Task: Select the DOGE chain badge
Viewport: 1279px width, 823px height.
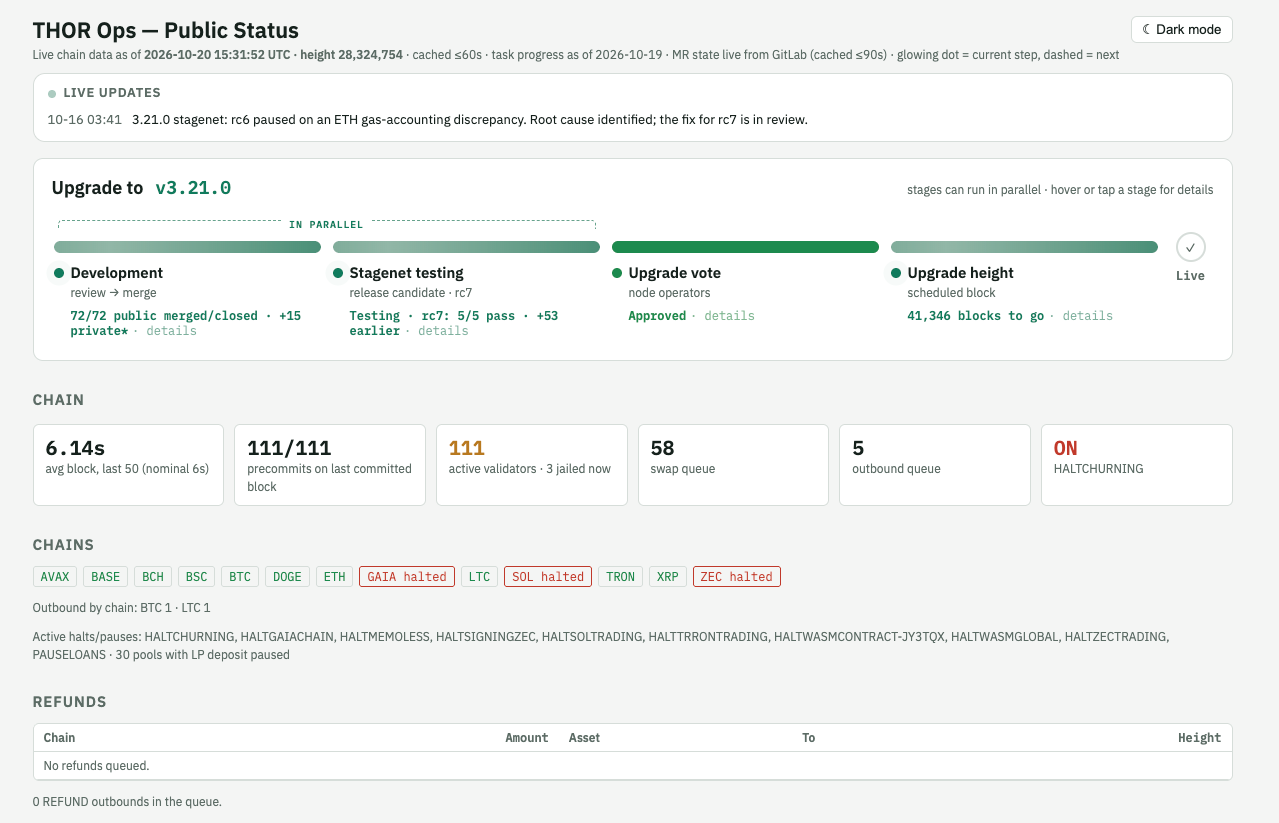Action: (x=287, y=577)
